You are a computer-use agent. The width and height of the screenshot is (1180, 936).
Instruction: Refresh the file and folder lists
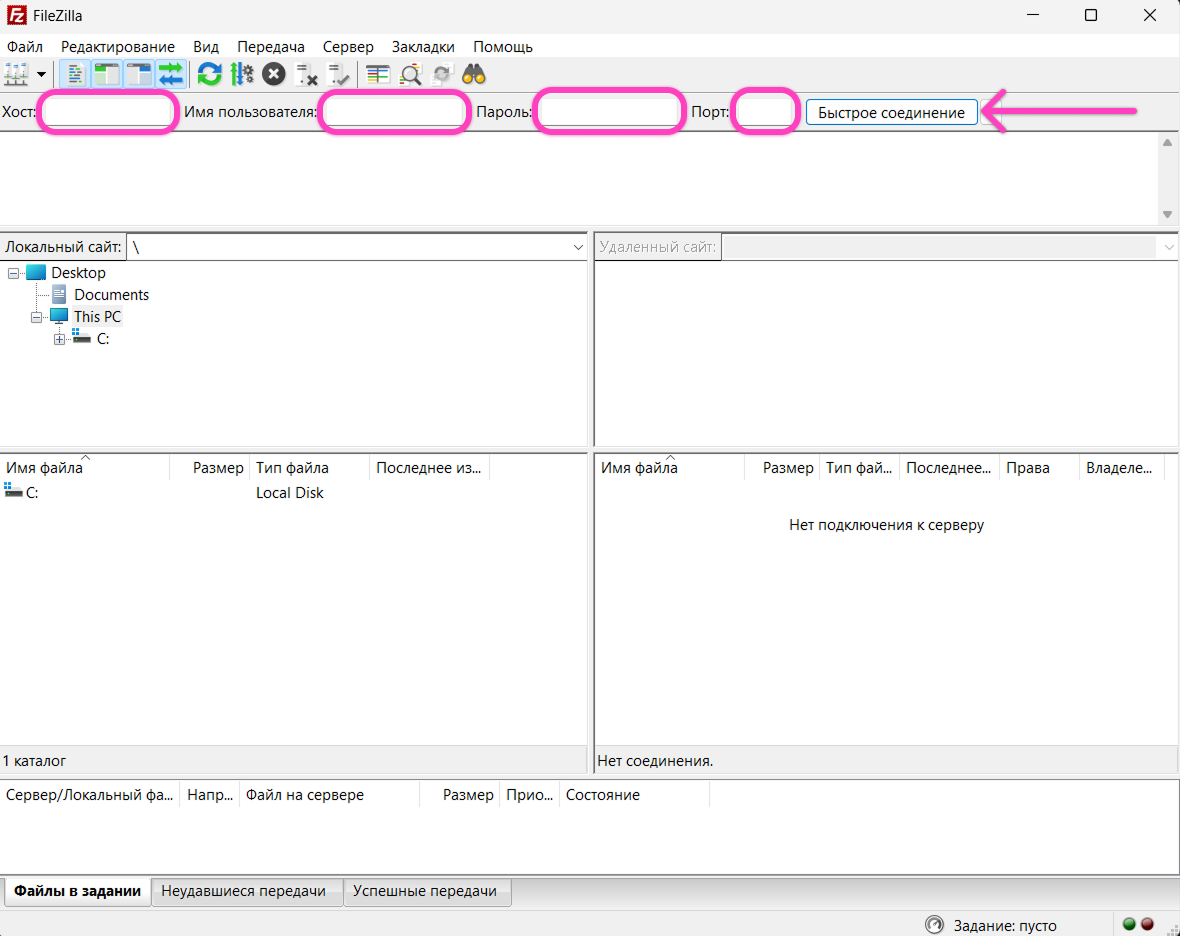click(209, 74)
